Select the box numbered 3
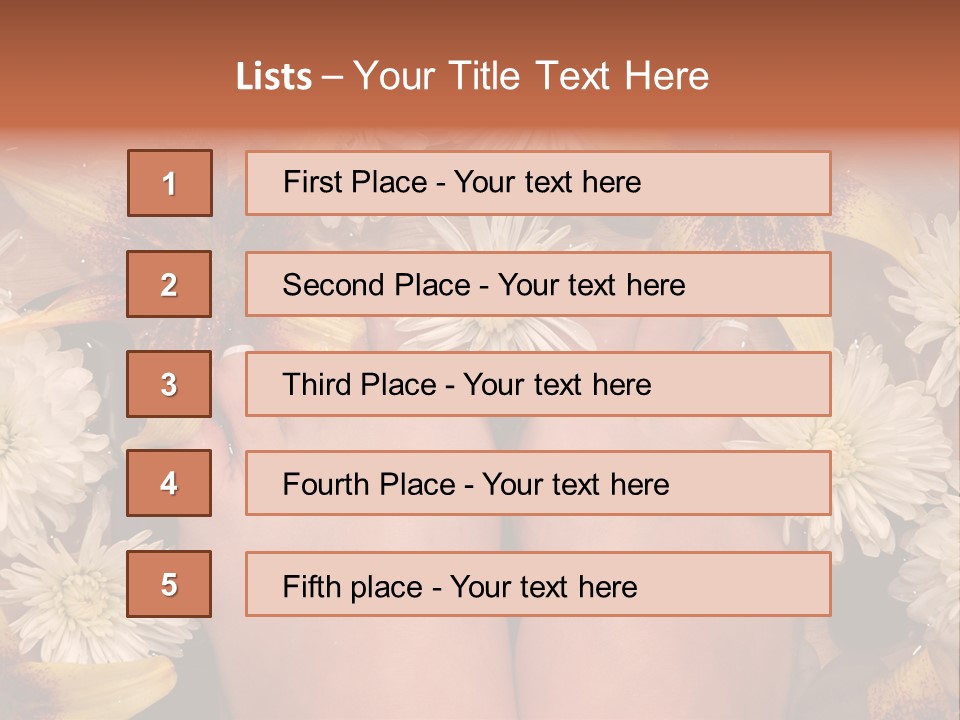 click(x=169, y=384)
